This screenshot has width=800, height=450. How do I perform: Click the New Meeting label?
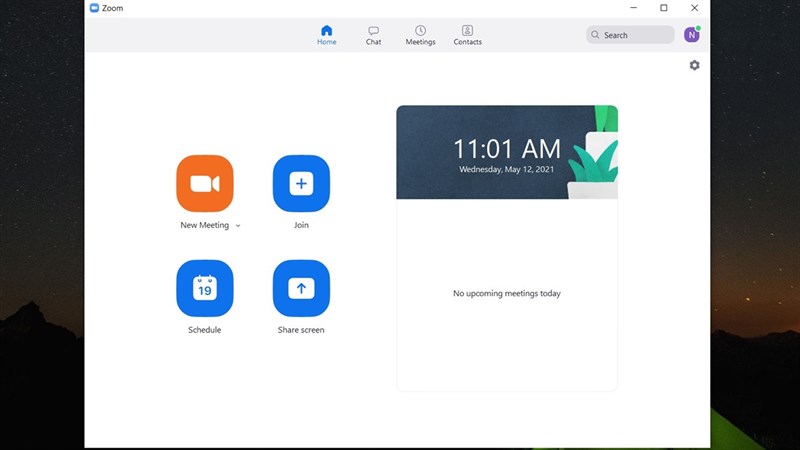click(x=205, y=225)
